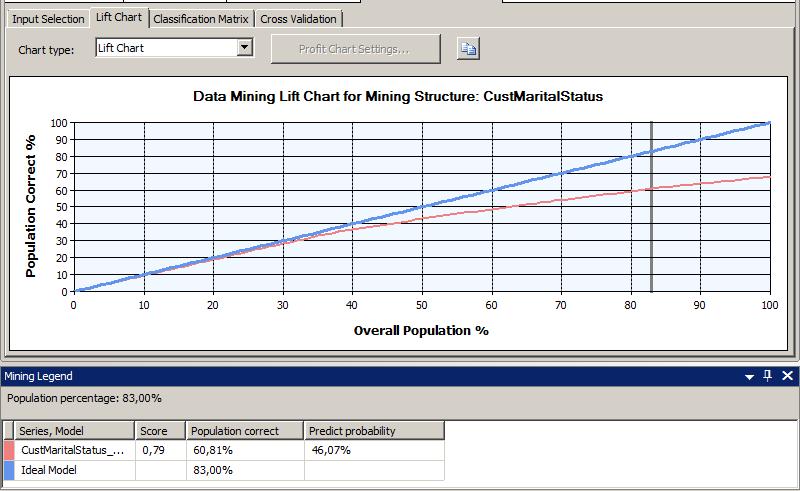
Task: Click the Chart type: label
Action: tap(46, 50)
